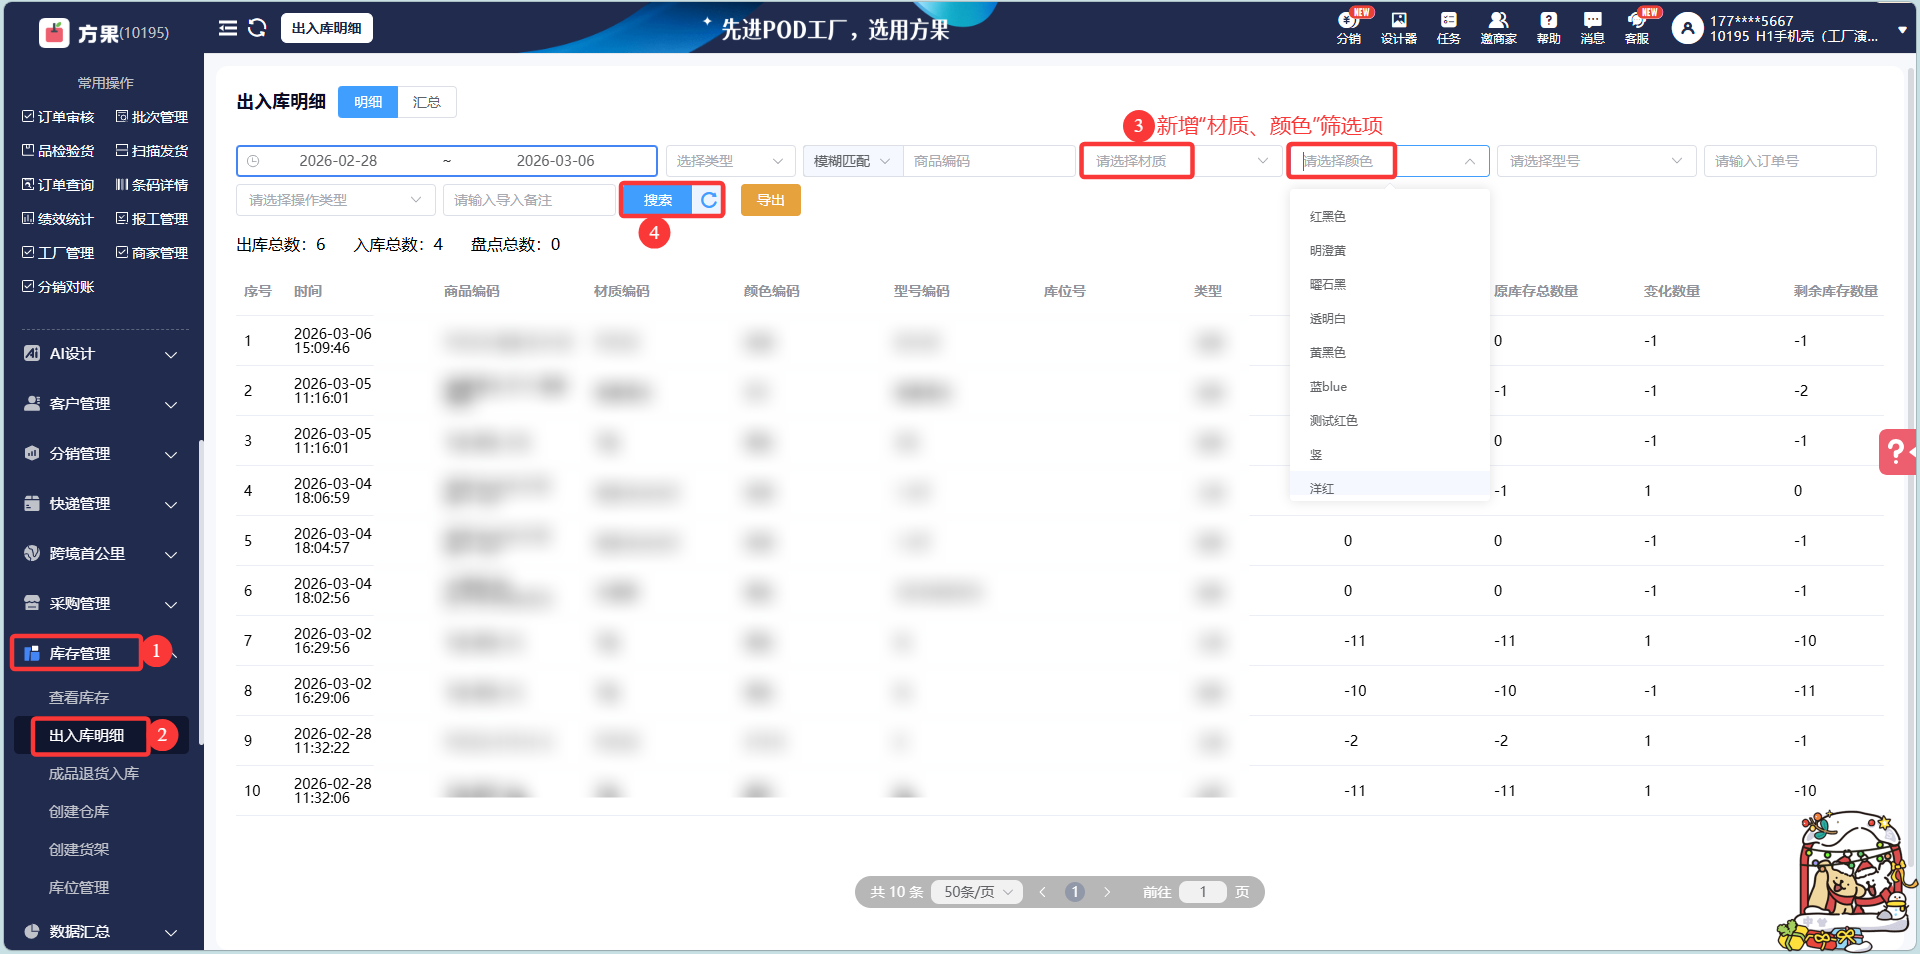Expand the 跨境首公里 menu
The image size is (1920, 954).
point(101,554)
